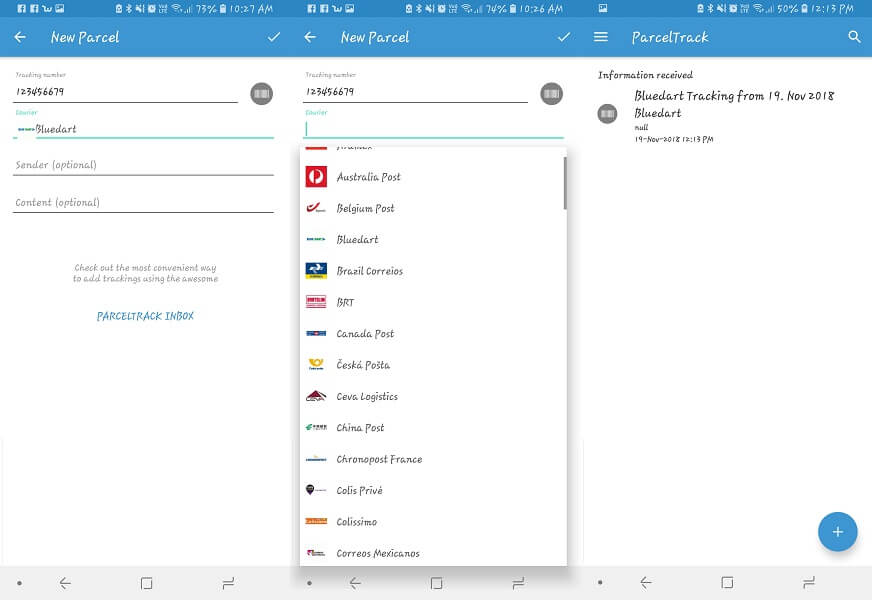Tap the recent apps button in the ParcelTrack screen

pos(809,583)
